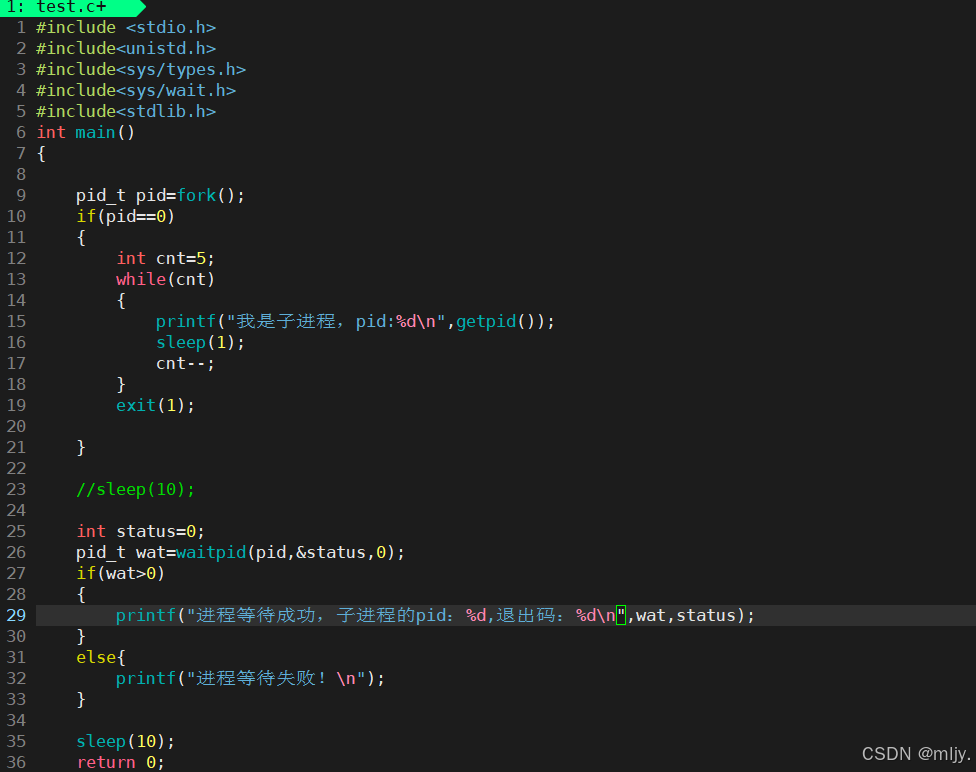Click opening brace on line 7
The height and width of the screenshot is (772, 976).
pyautogui.click(x=41, y=154)
